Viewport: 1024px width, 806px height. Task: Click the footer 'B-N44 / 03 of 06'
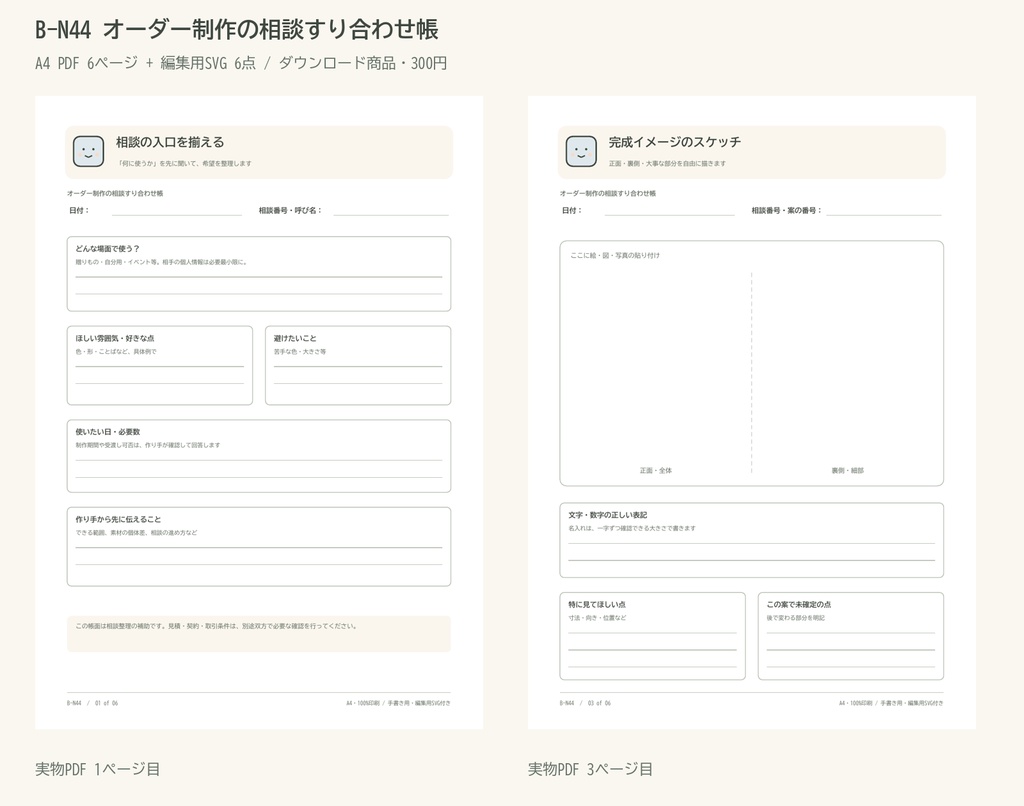585,703
